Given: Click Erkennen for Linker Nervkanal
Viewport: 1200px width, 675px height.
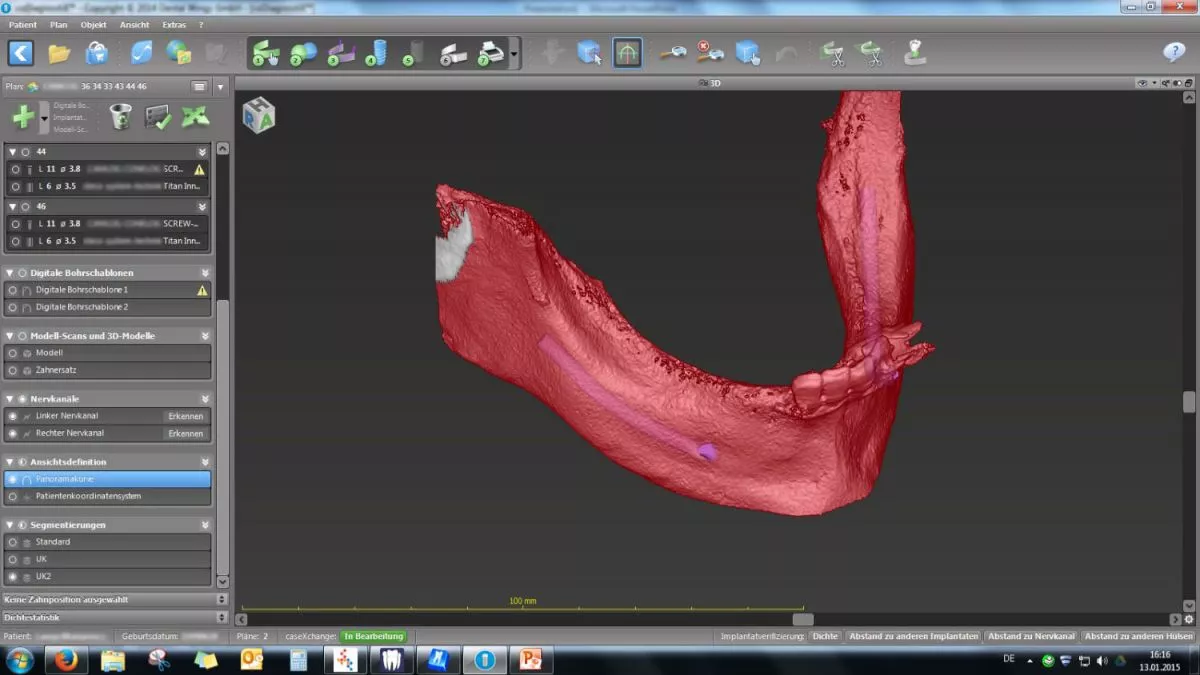Looking at the screenshot, I should (x=186, y=416).
